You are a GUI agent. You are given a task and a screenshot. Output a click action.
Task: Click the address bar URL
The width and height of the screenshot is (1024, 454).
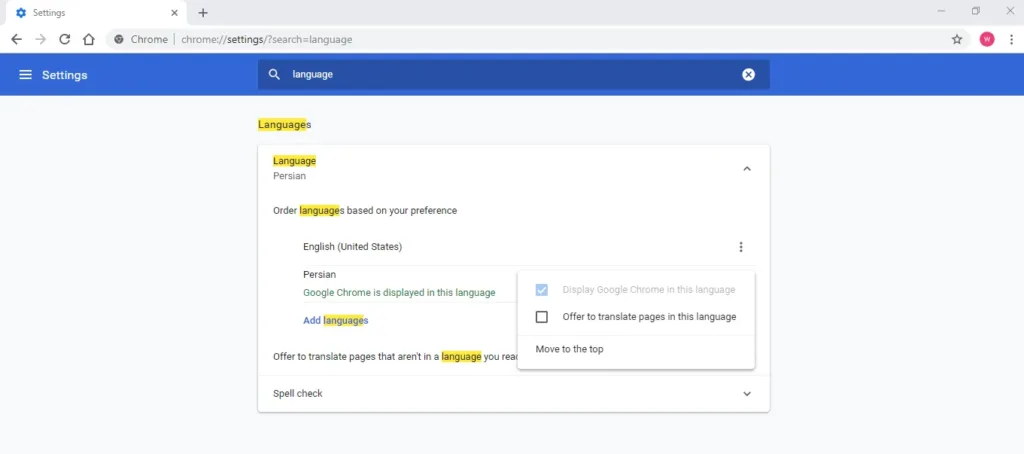click(266, 39)
